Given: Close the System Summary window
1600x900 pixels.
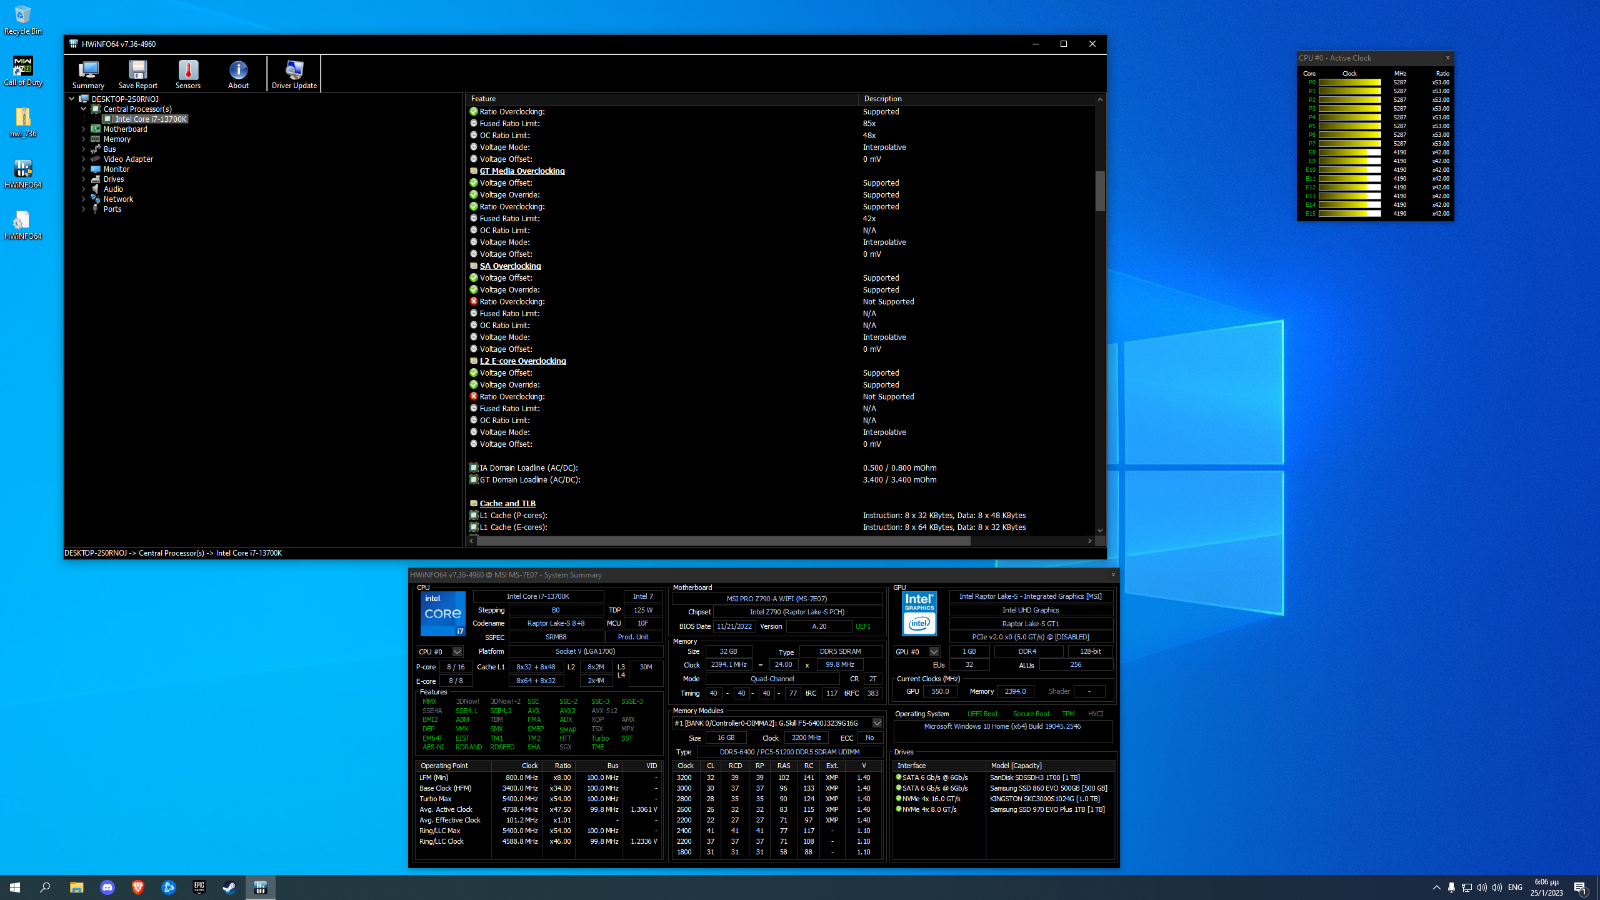Looking at the screenshot, I should coord(1113,575).
